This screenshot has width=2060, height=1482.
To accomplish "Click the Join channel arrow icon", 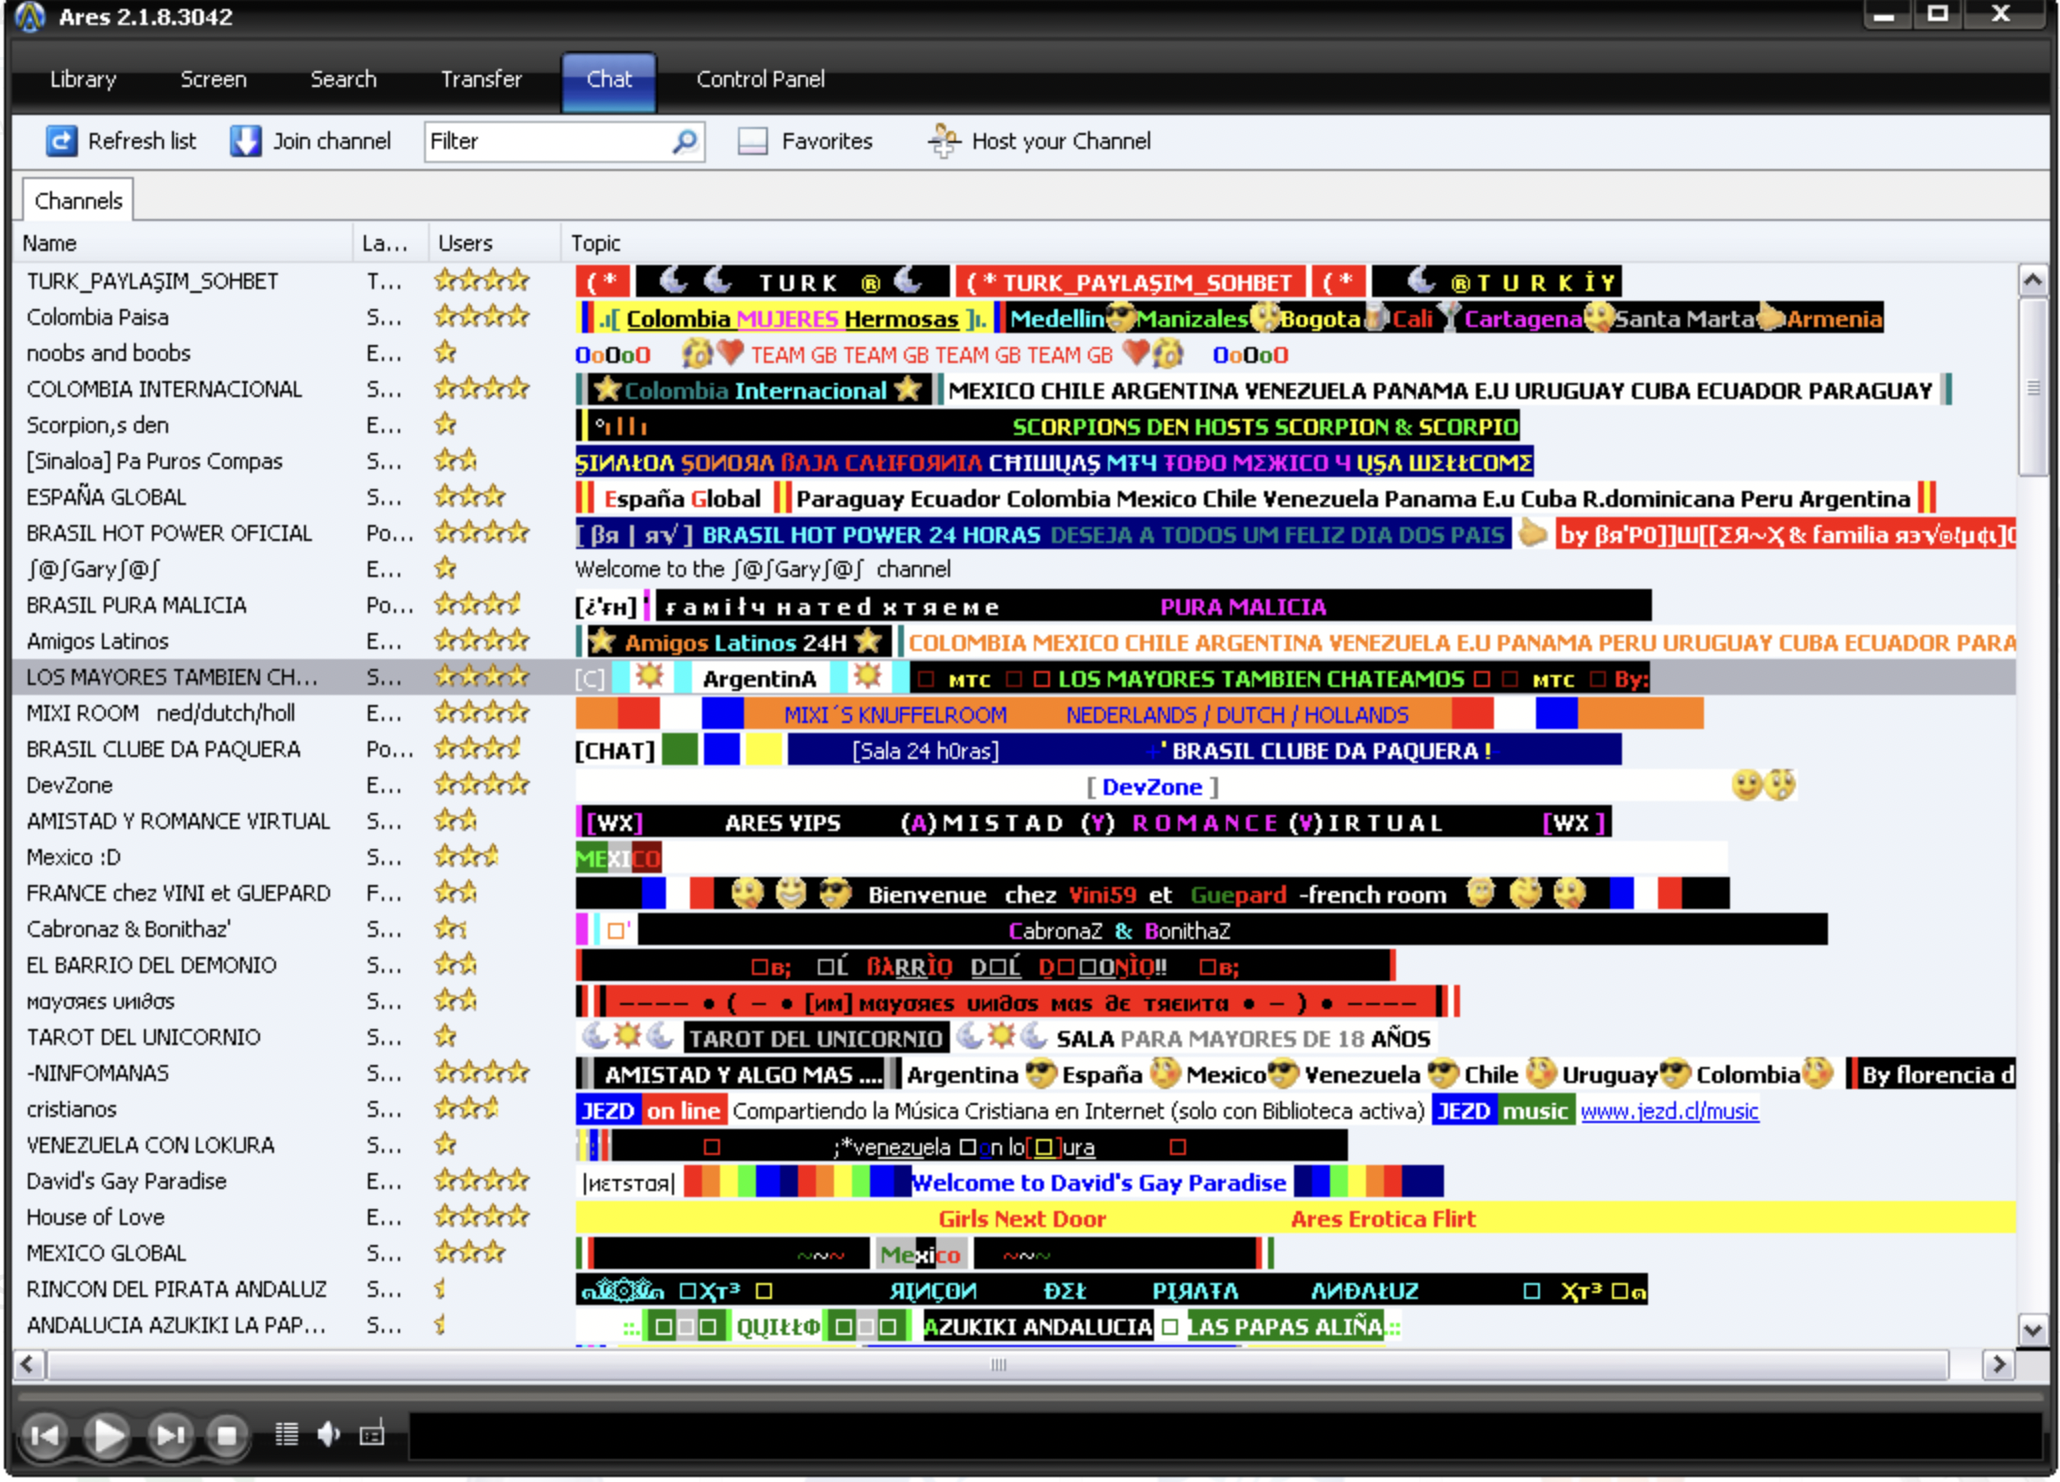I will point(245,141).
